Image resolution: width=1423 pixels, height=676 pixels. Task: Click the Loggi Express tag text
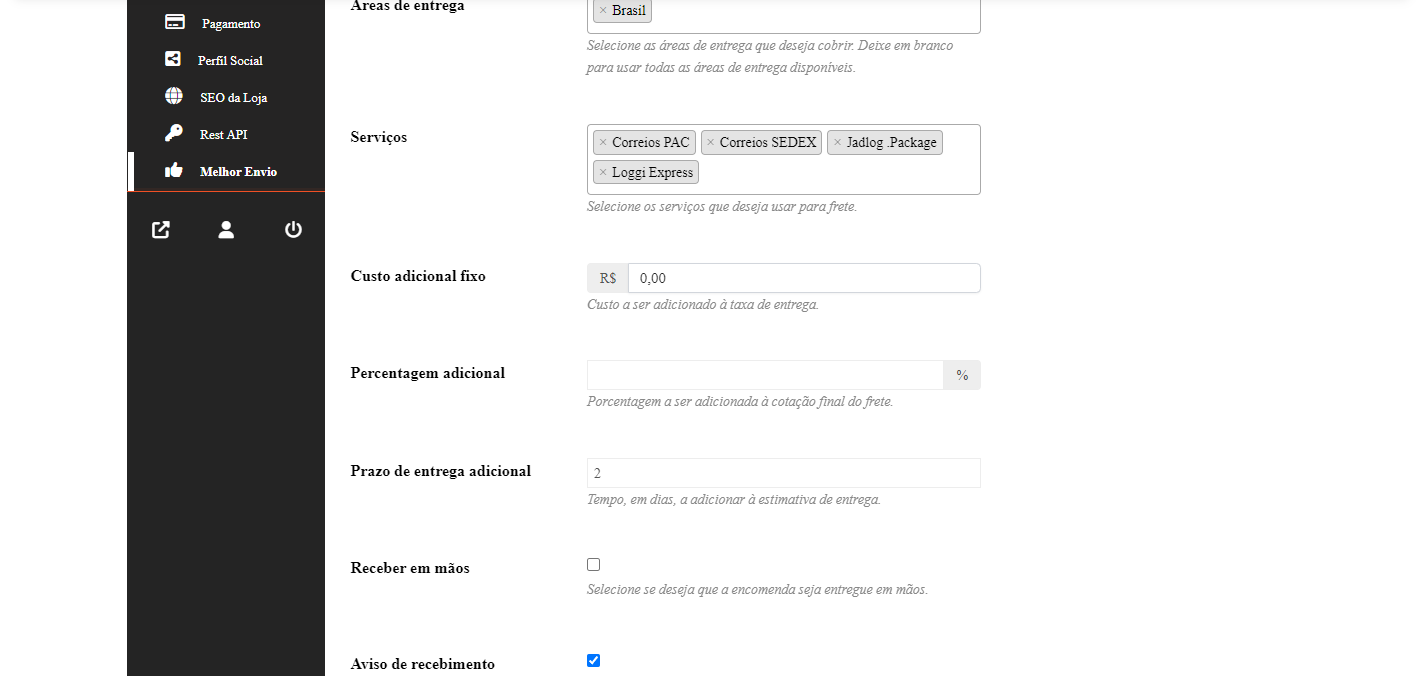[652, 172]
